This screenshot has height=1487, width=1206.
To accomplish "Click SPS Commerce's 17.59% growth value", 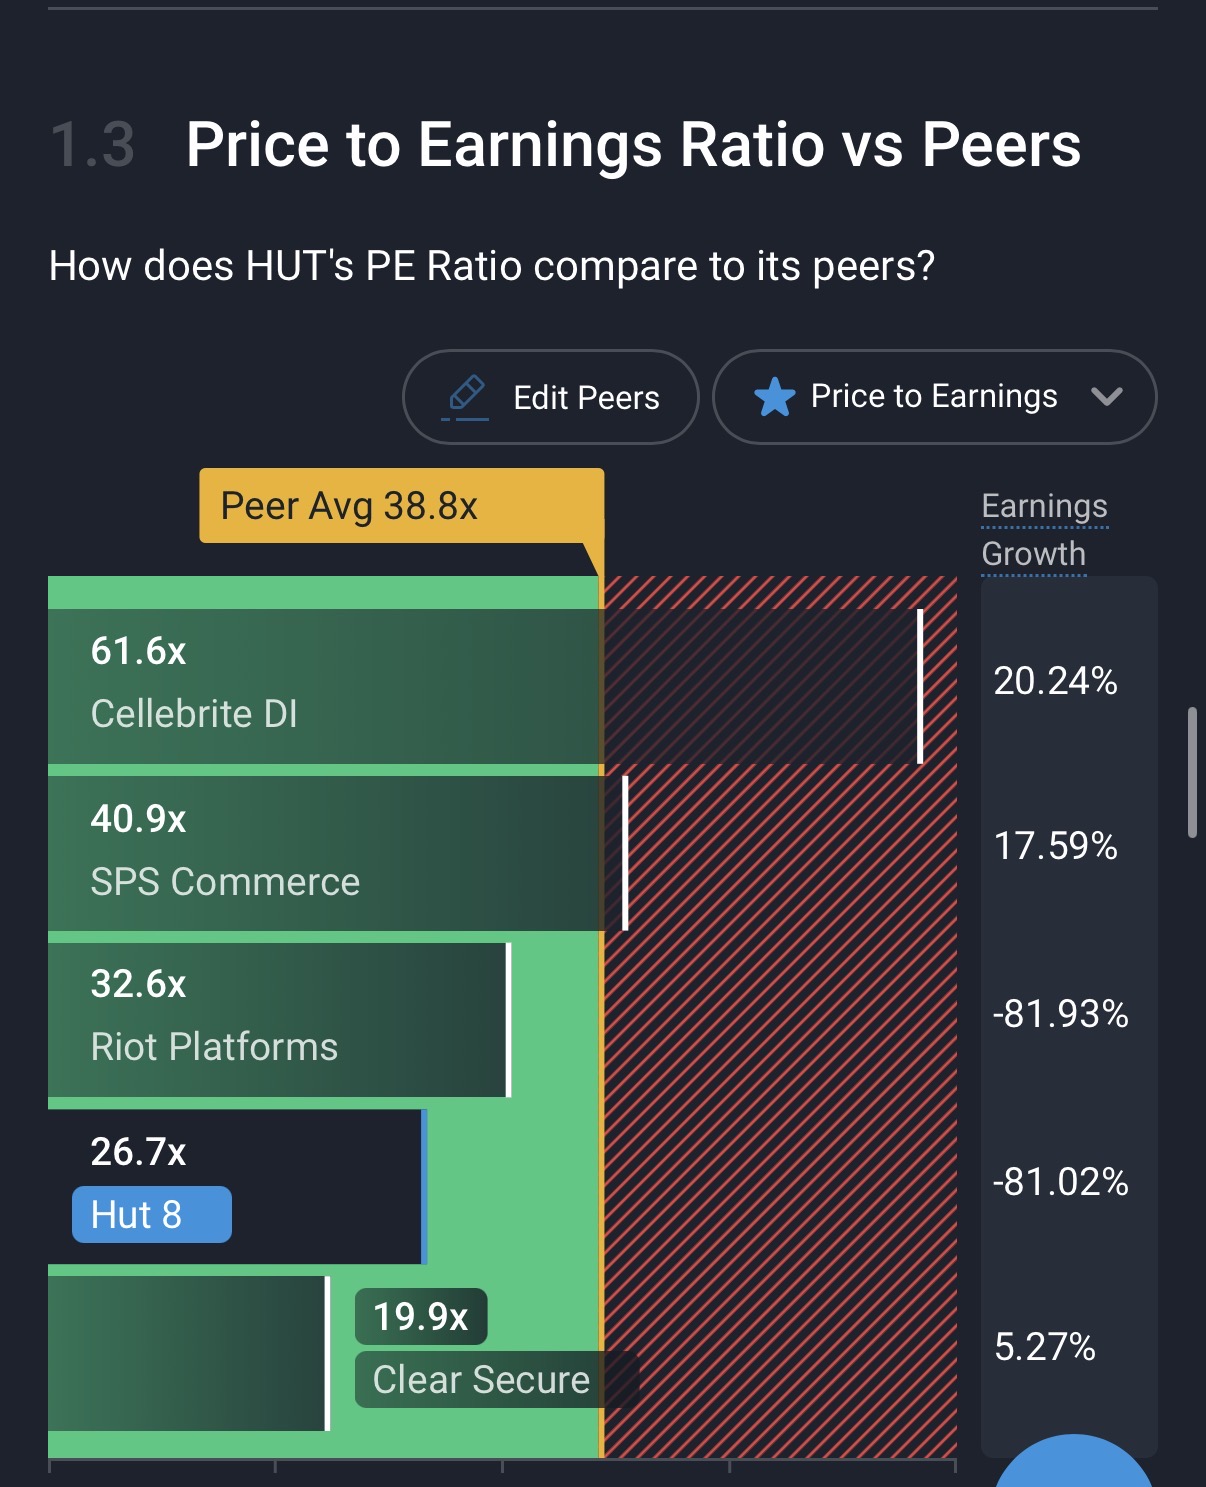I will coord(1055,846).
